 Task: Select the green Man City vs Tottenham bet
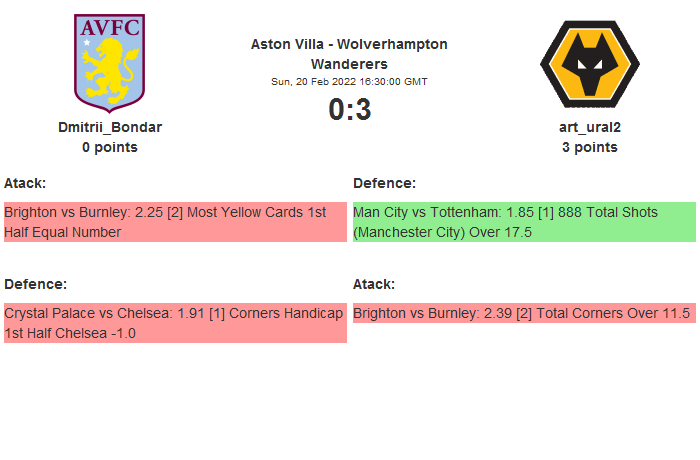[x=524, y=222]
